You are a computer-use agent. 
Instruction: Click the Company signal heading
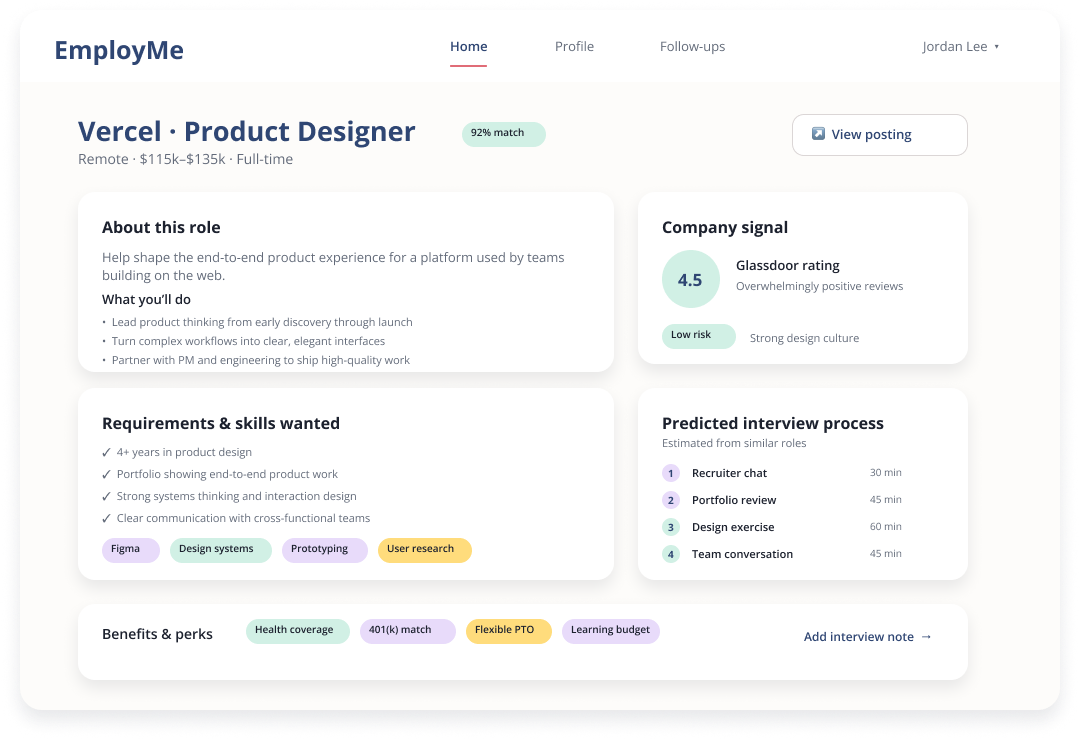(x=725, y=227)
